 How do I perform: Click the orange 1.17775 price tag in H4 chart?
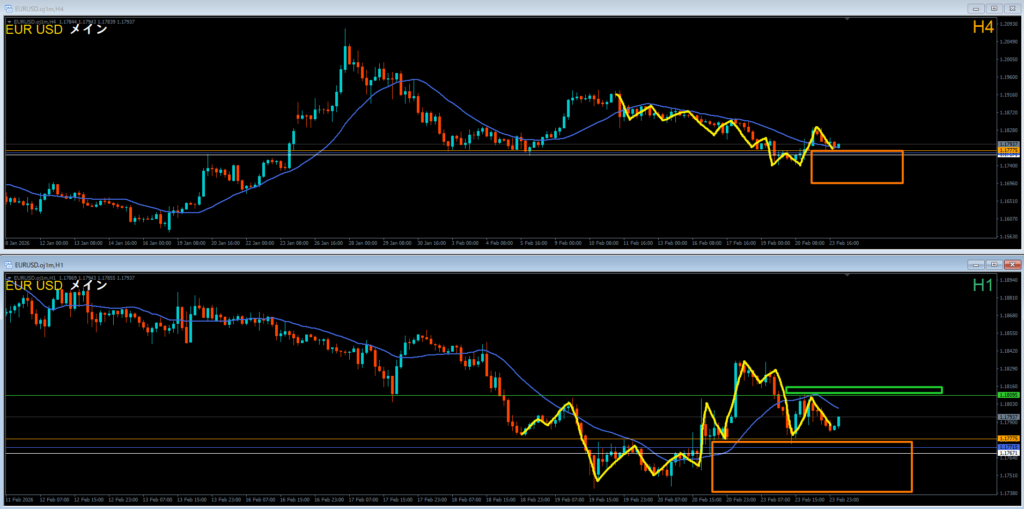[x=1009, y=151]
